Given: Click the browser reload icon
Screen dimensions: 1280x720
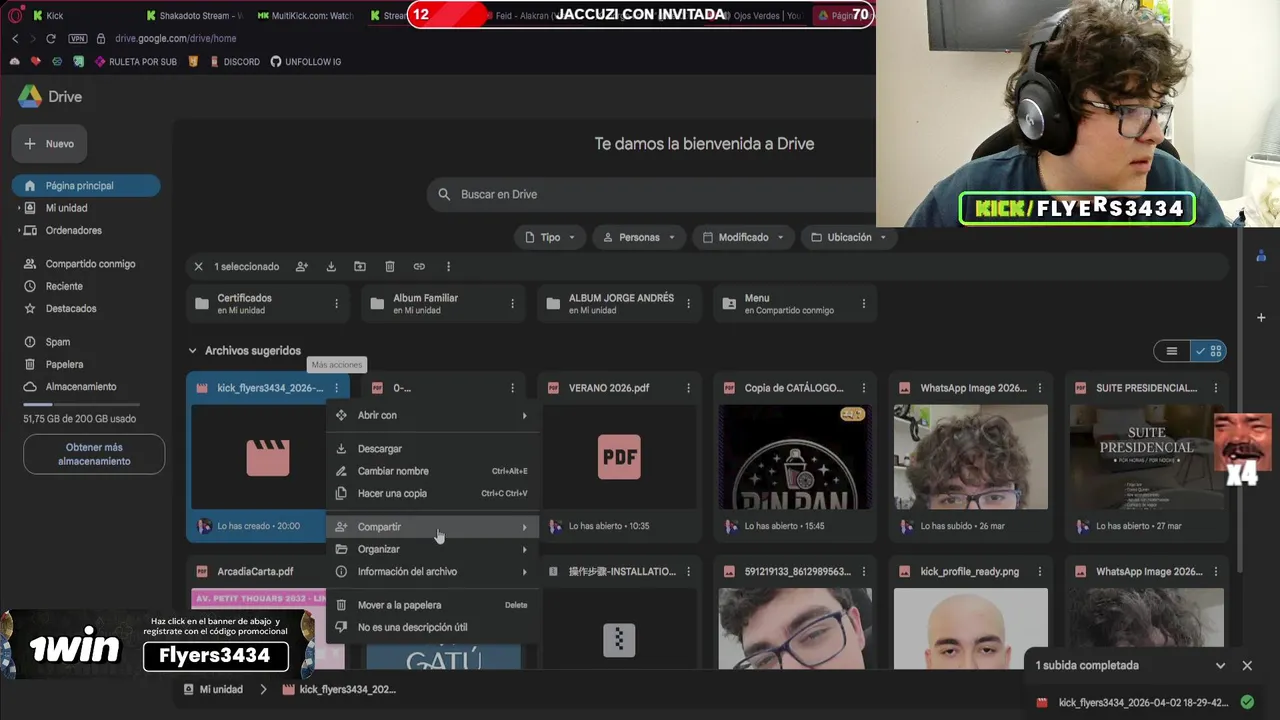Looking at the screenshot, I should [x=51, y=38].
